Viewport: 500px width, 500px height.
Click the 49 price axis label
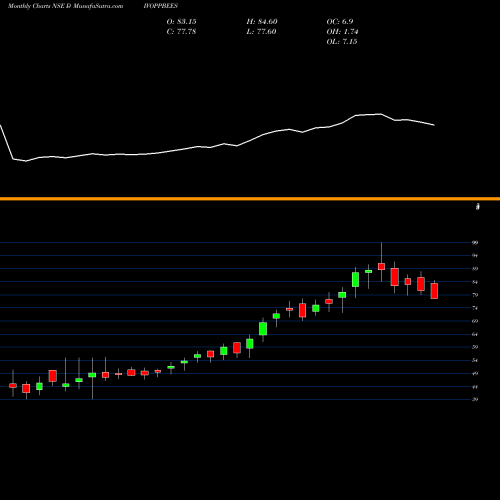coord(475,373)
